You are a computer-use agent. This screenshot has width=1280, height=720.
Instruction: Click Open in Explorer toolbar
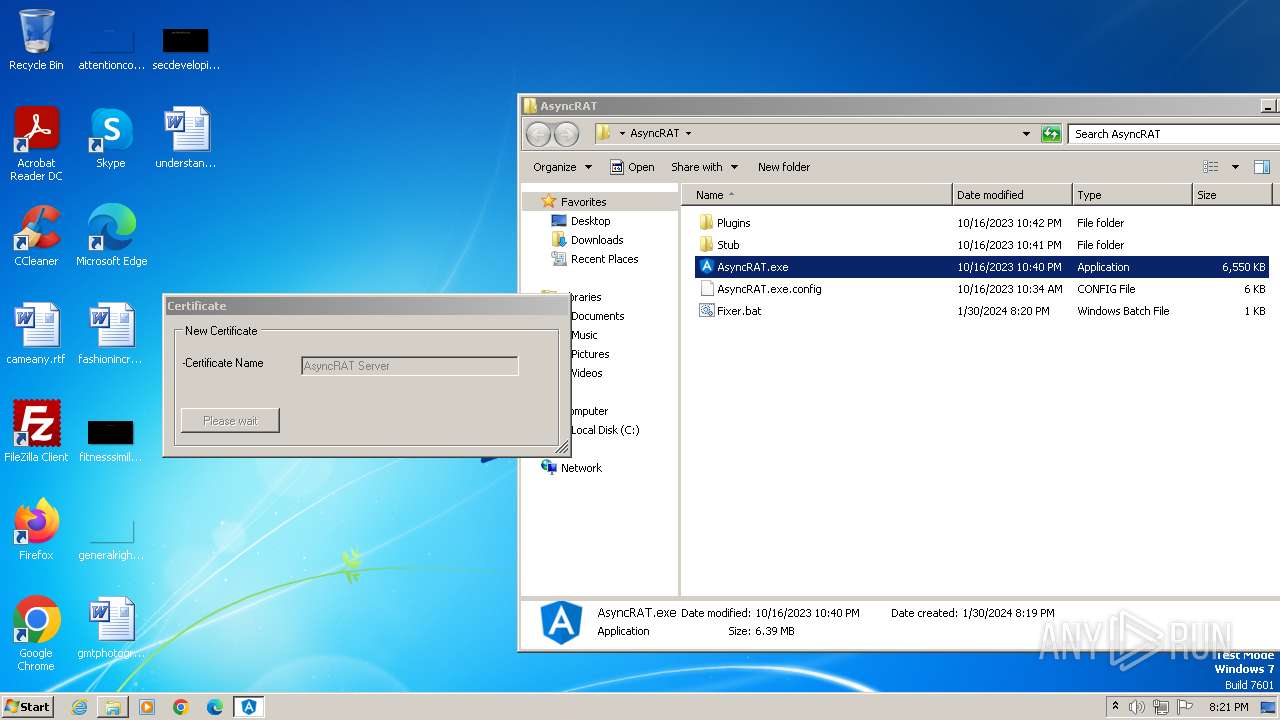(x=632, y=167)
